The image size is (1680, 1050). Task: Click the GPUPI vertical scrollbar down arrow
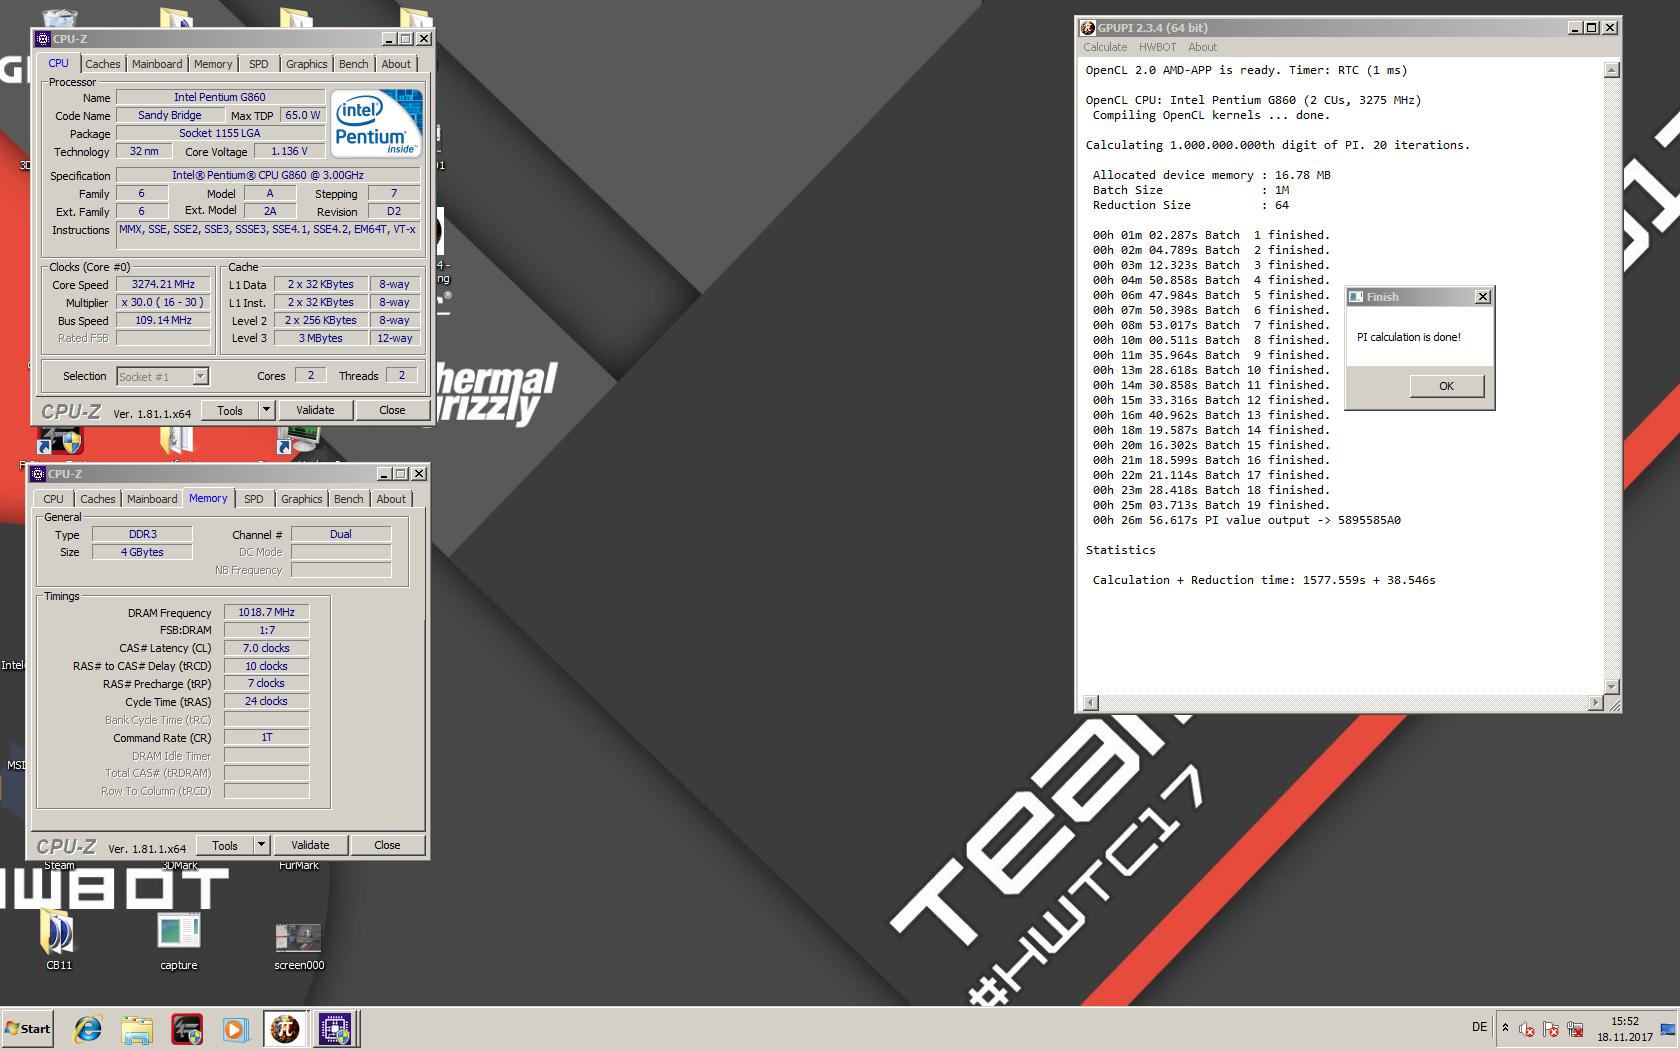pyautogui.click(x=1611, y=686)
